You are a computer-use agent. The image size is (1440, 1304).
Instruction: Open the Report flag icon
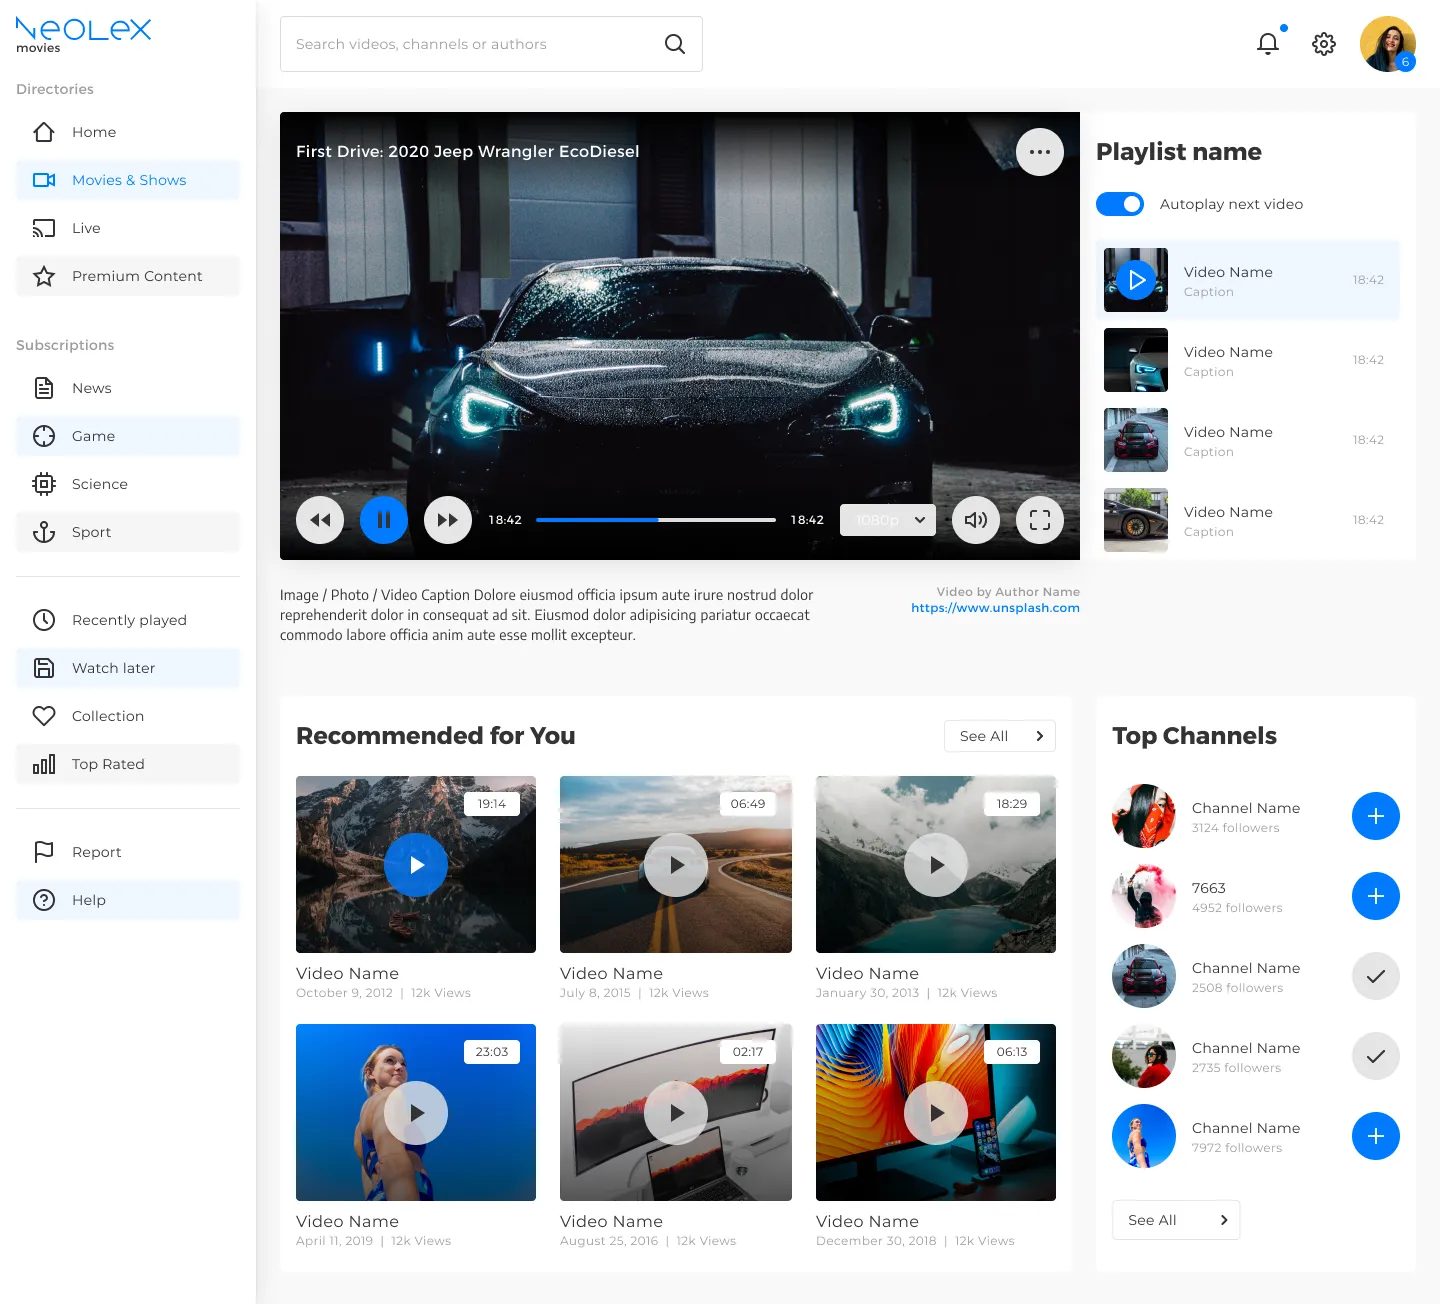tap(44, 852)
